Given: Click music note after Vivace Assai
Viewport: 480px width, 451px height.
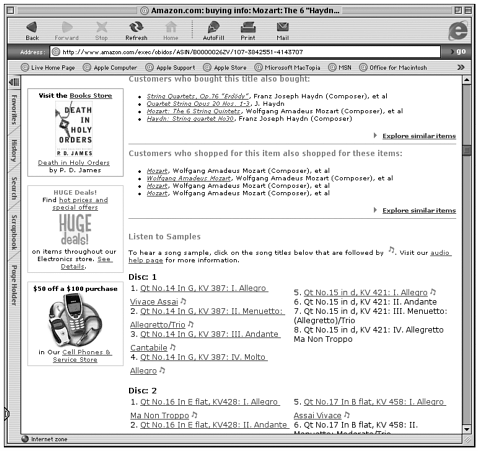Looking at the screenshot, I should point(183,301).
